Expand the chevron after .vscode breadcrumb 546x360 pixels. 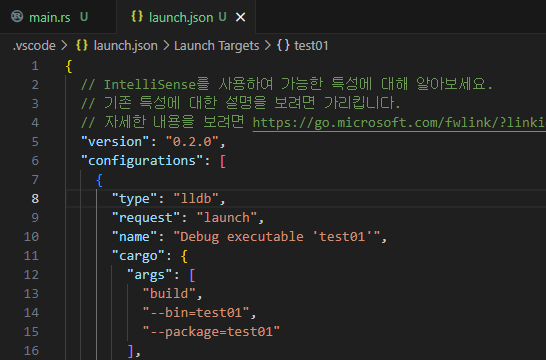click(64, 46)
